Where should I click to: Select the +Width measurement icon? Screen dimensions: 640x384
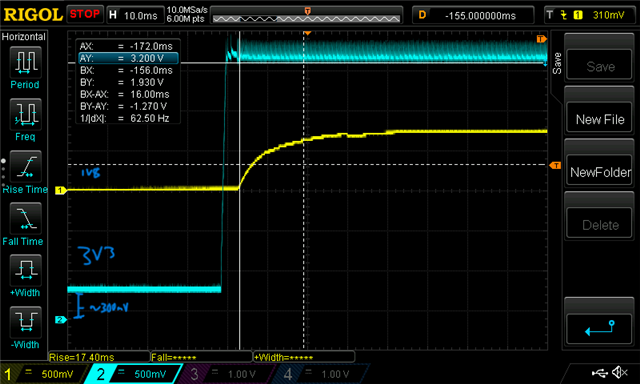click(x=25, y=270)
